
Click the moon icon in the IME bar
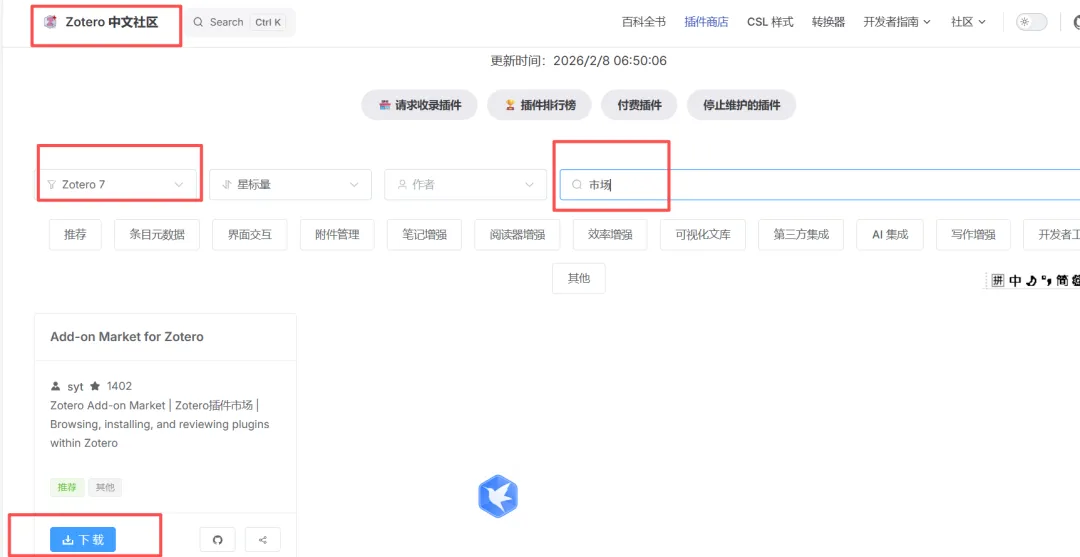[1031, 280]
